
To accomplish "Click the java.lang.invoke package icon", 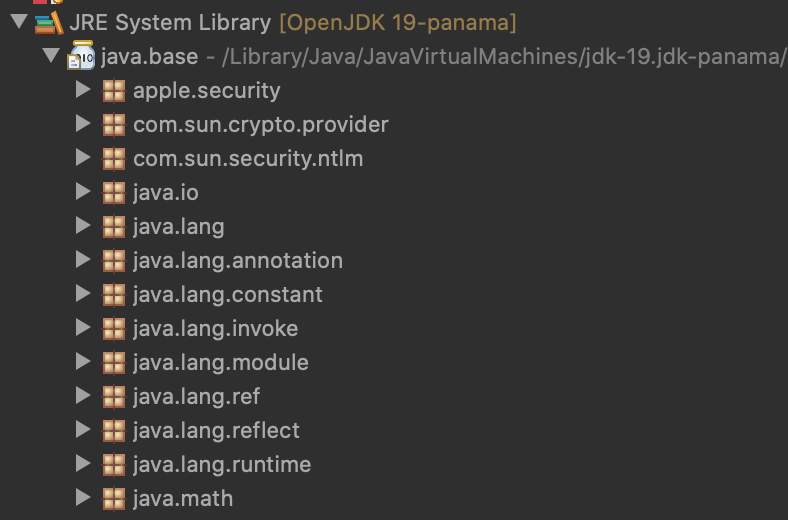I will pyautogui.click(x=114, y=329).
